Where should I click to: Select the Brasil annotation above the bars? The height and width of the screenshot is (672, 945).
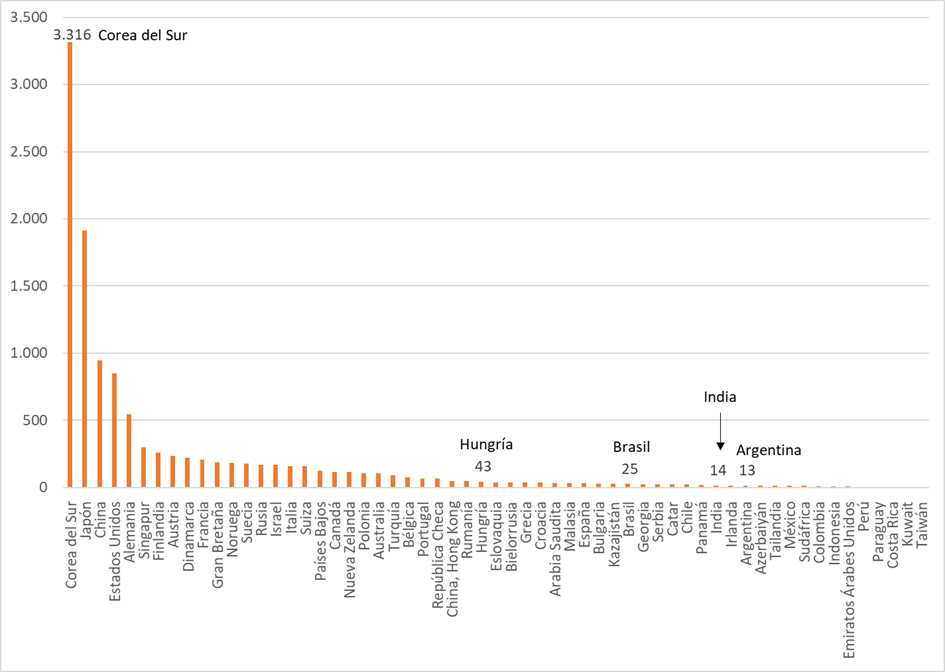[632, 447]
